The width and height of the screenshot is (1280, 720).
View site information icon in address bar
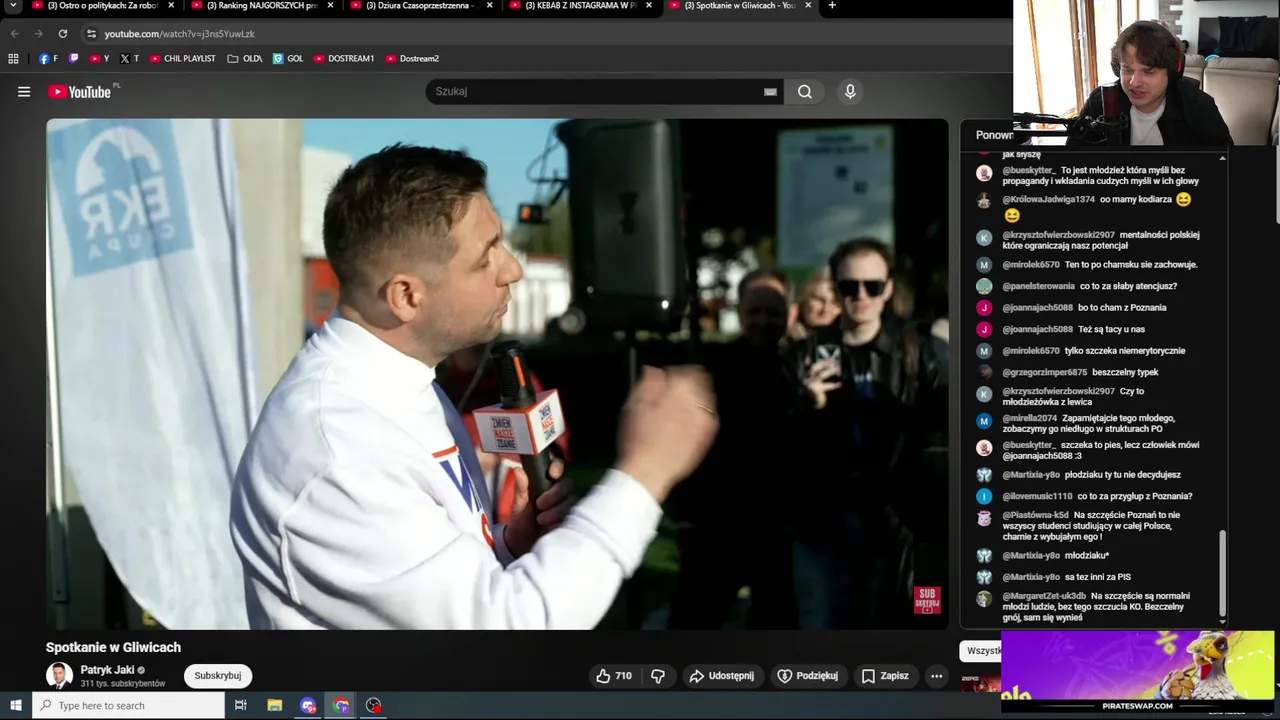click(x=91, y=34)
